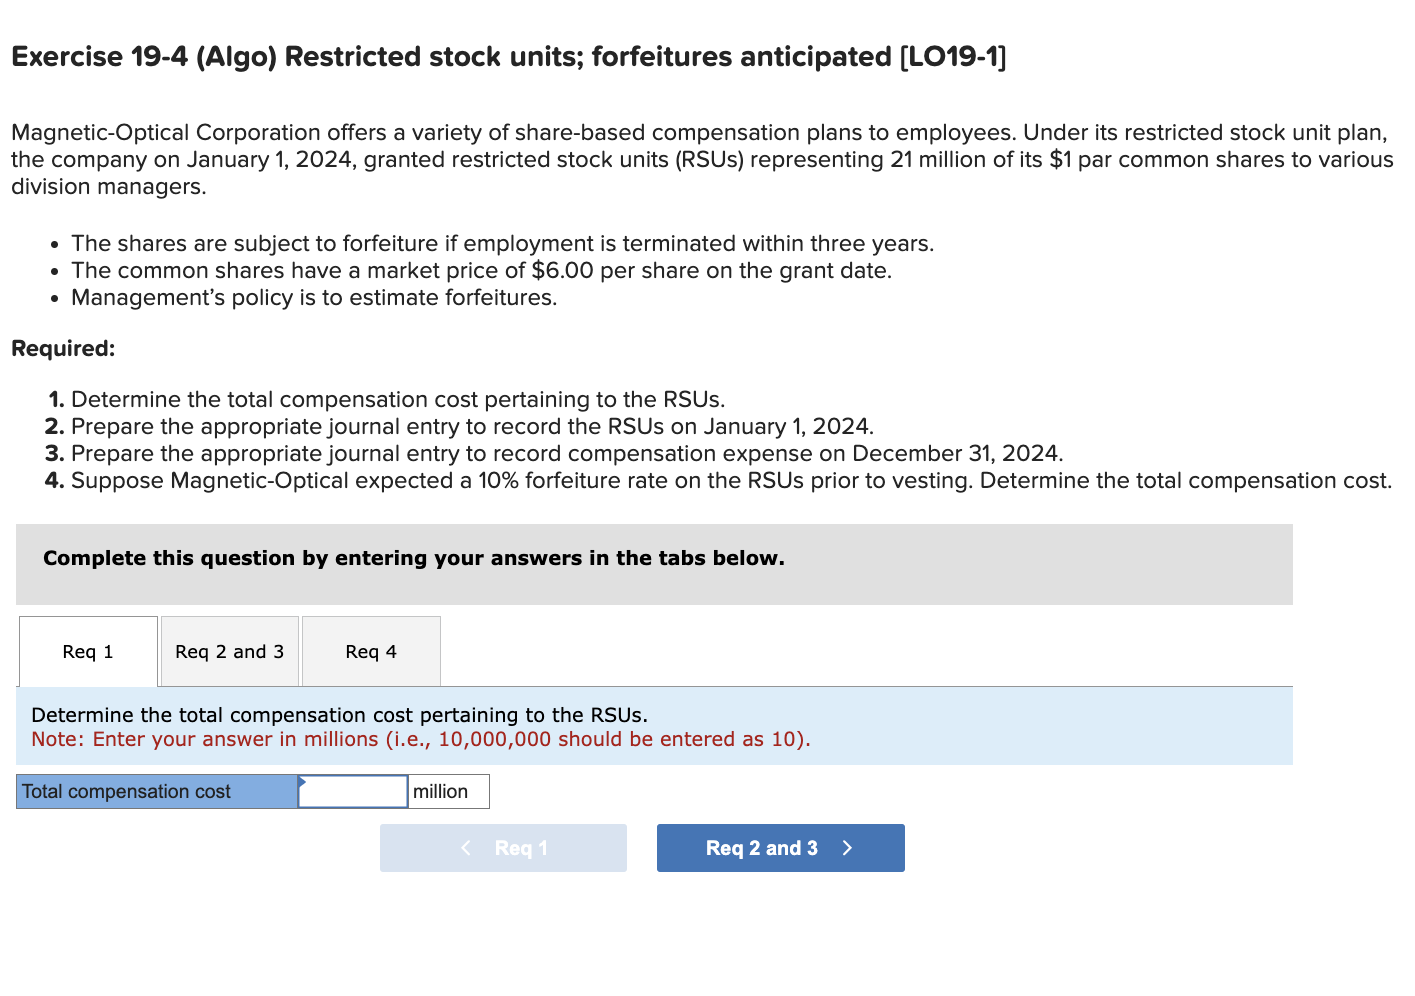This screenshot has width=1415, height=996.
Task: Click the red note about entering millions
Action: [x=421, y=739]
